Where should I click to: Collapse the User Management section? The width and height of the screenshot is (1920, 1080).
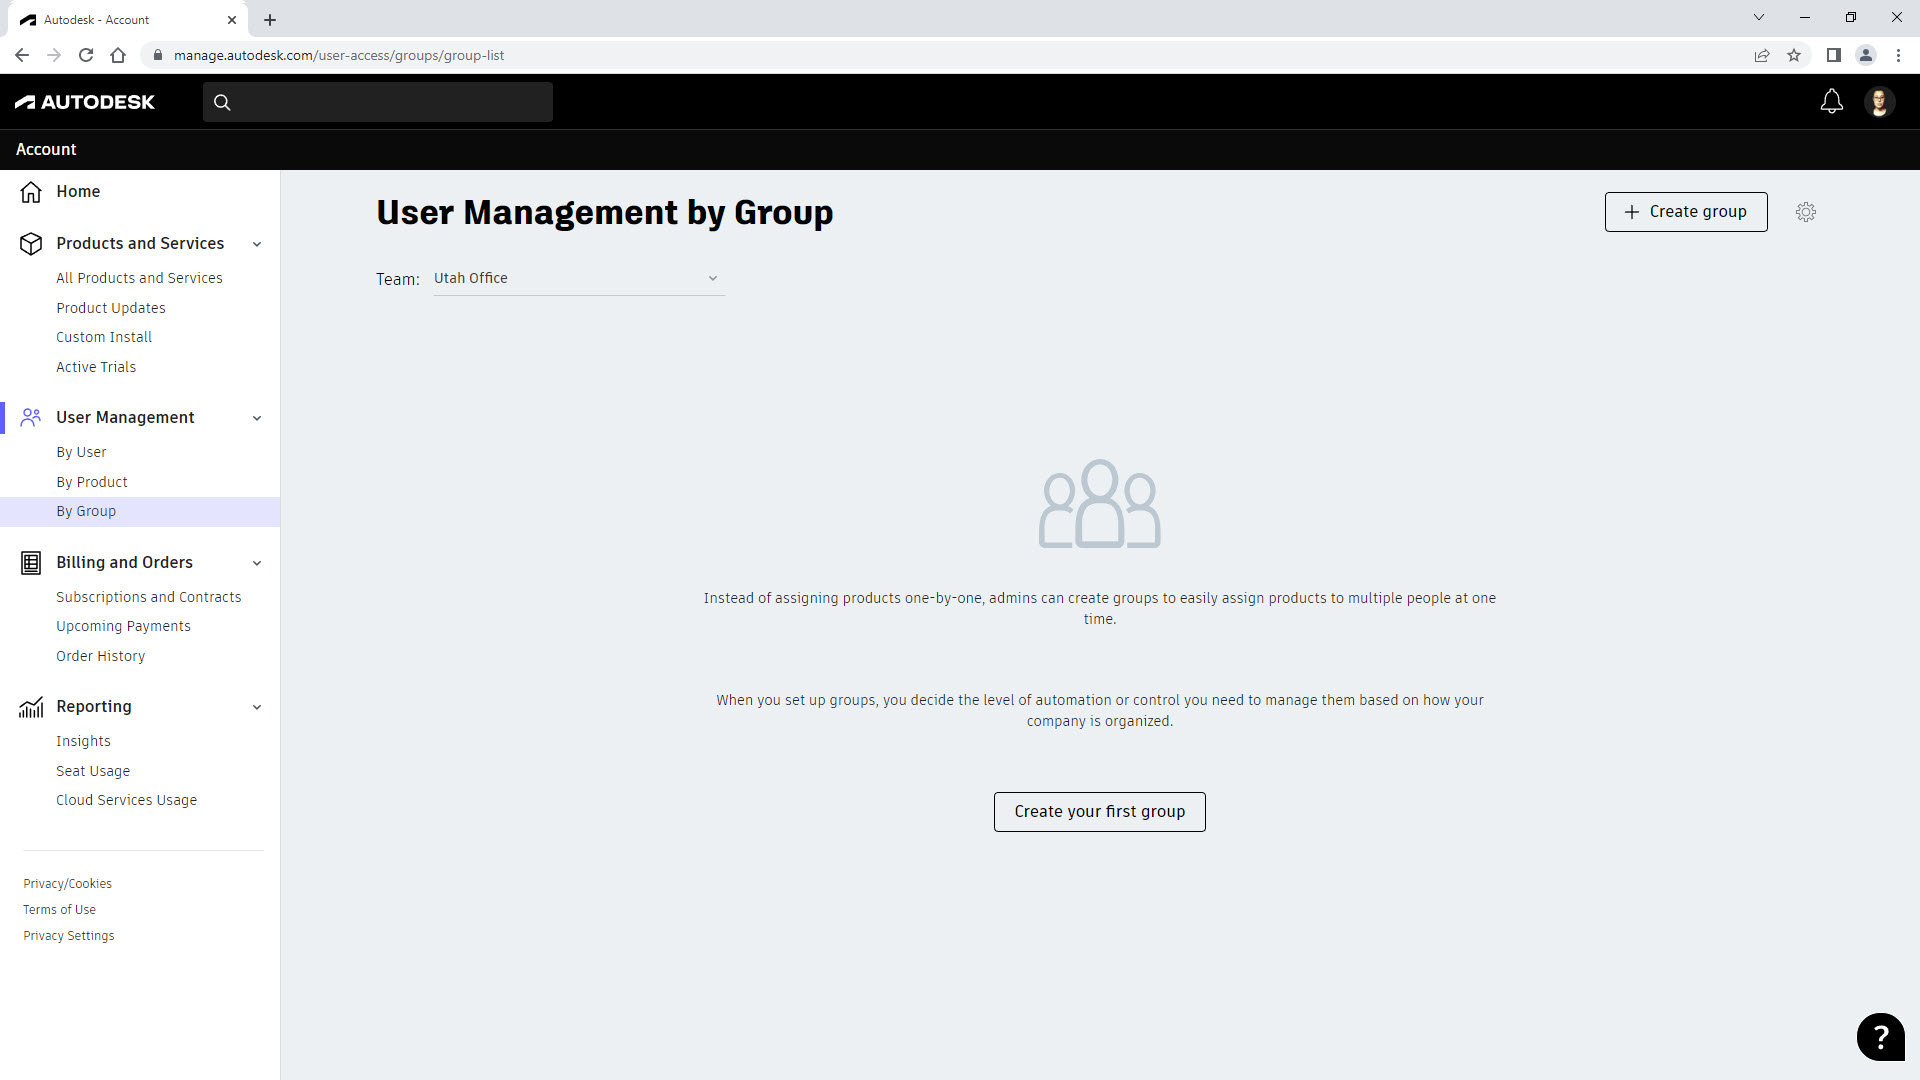257,418
